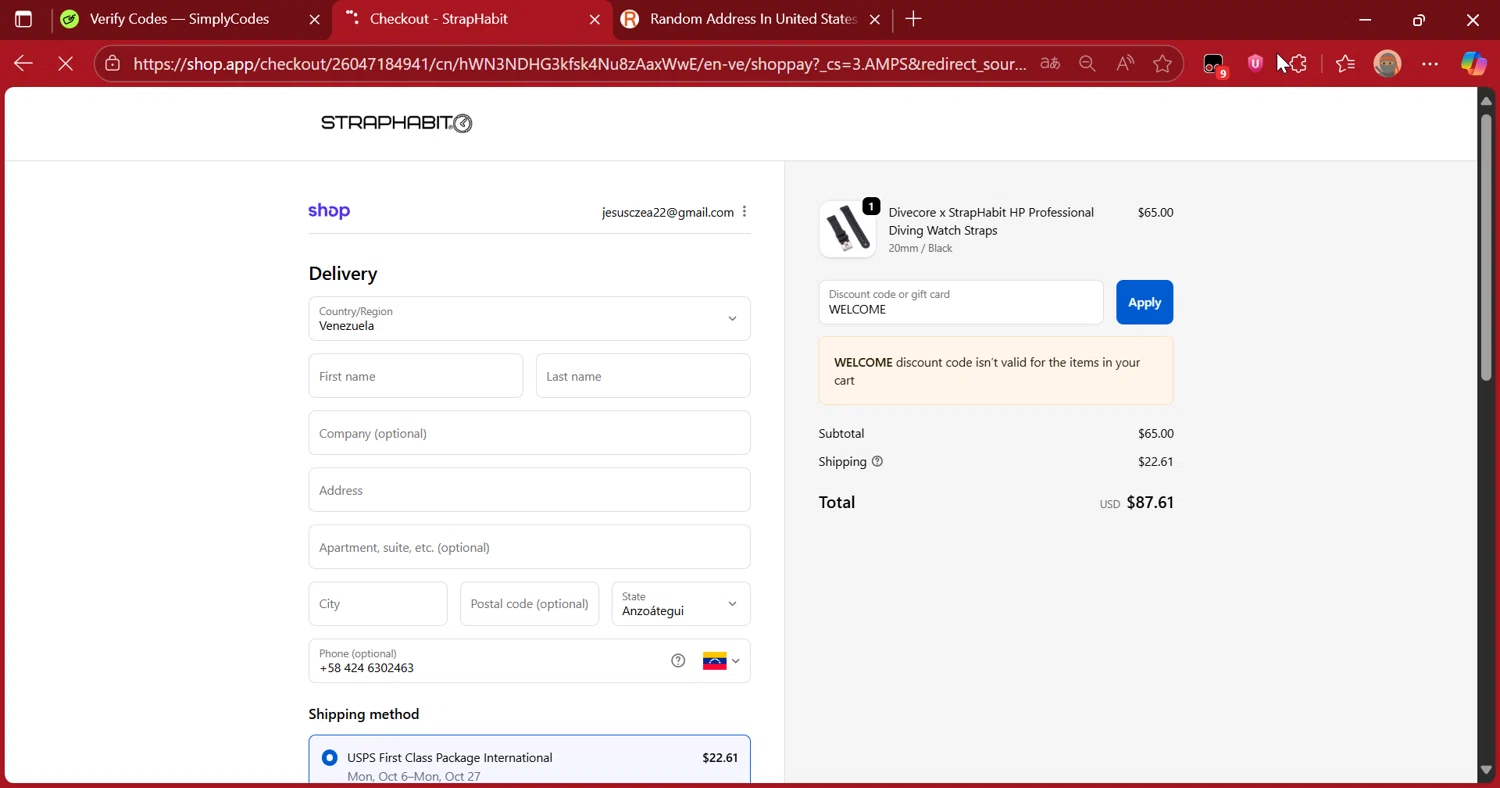Click the zoom out magnifier icon

1087,64
